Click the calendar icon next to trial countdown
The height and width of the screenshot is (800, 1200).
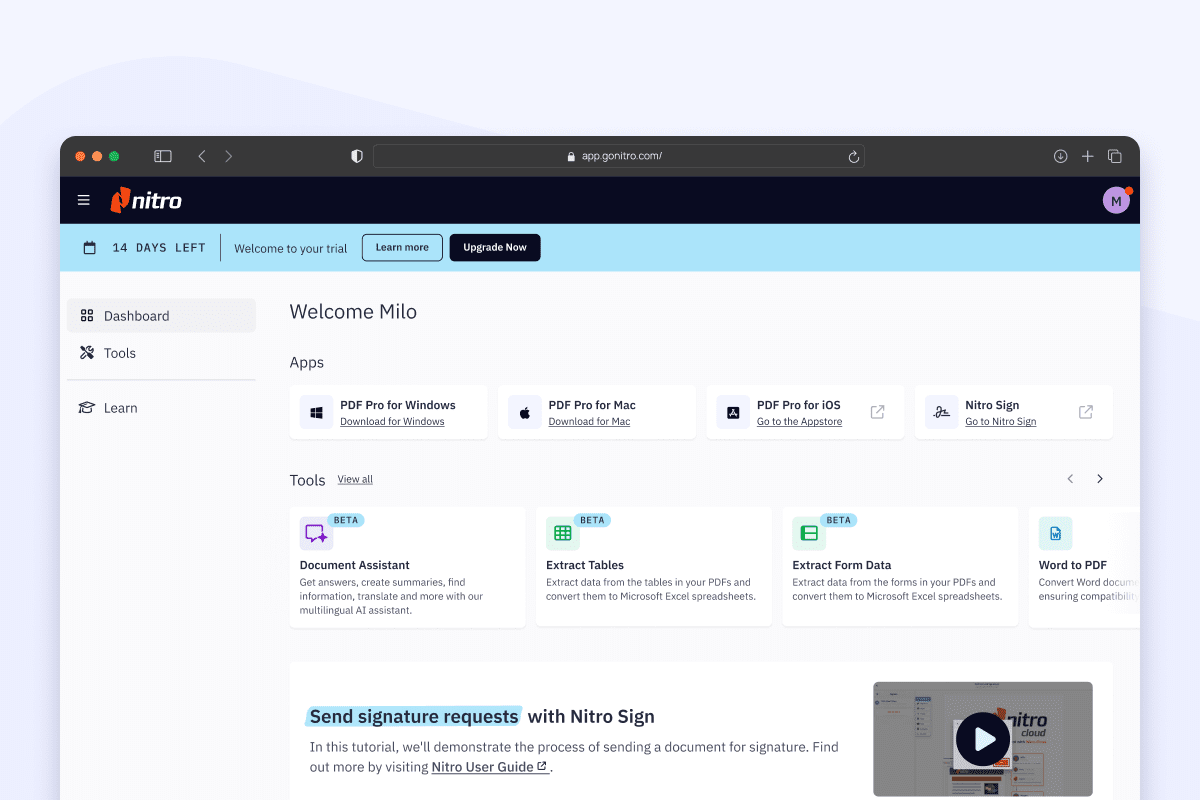89,247
